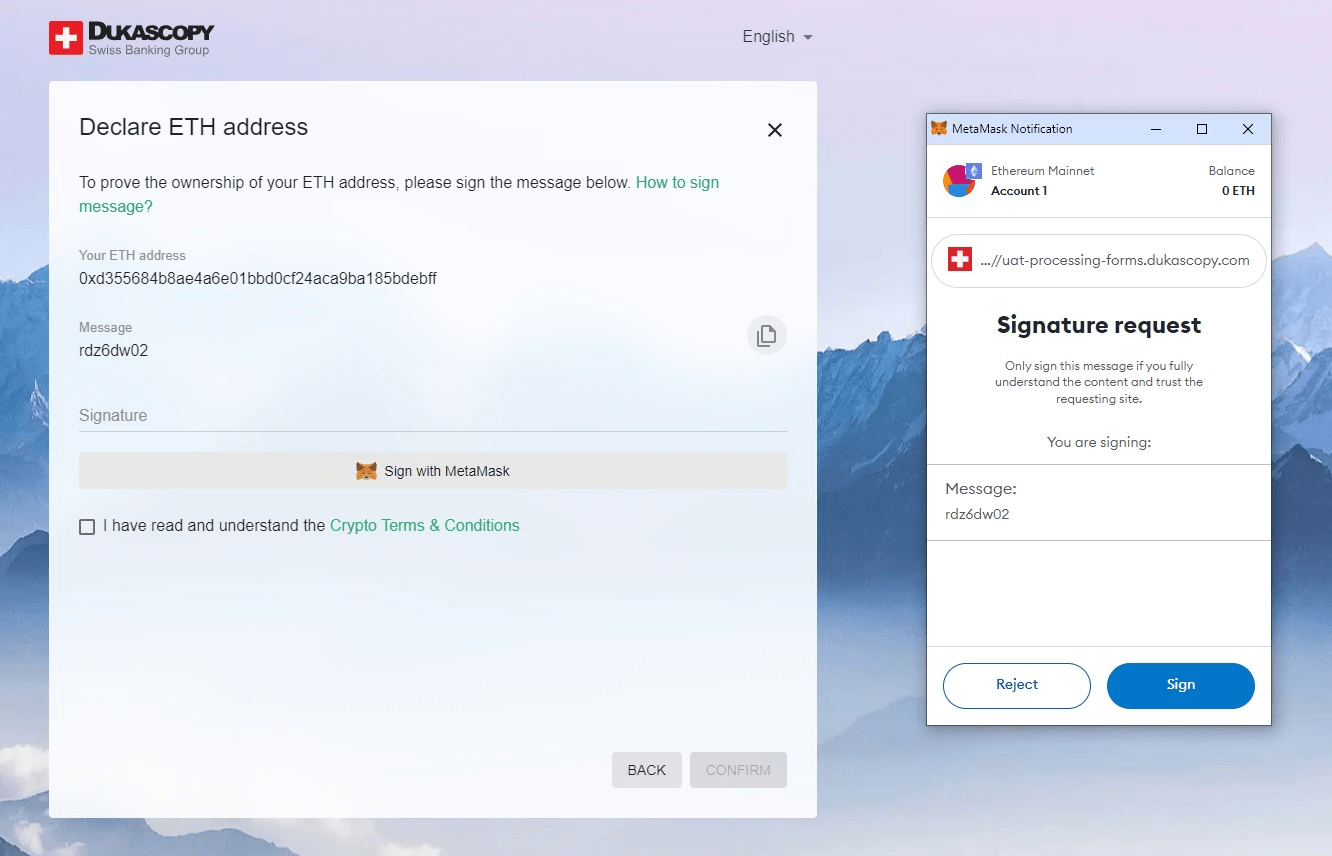Click the BACK button
The width and height of the screenshot is (1332, 856).
coord(647,770)
